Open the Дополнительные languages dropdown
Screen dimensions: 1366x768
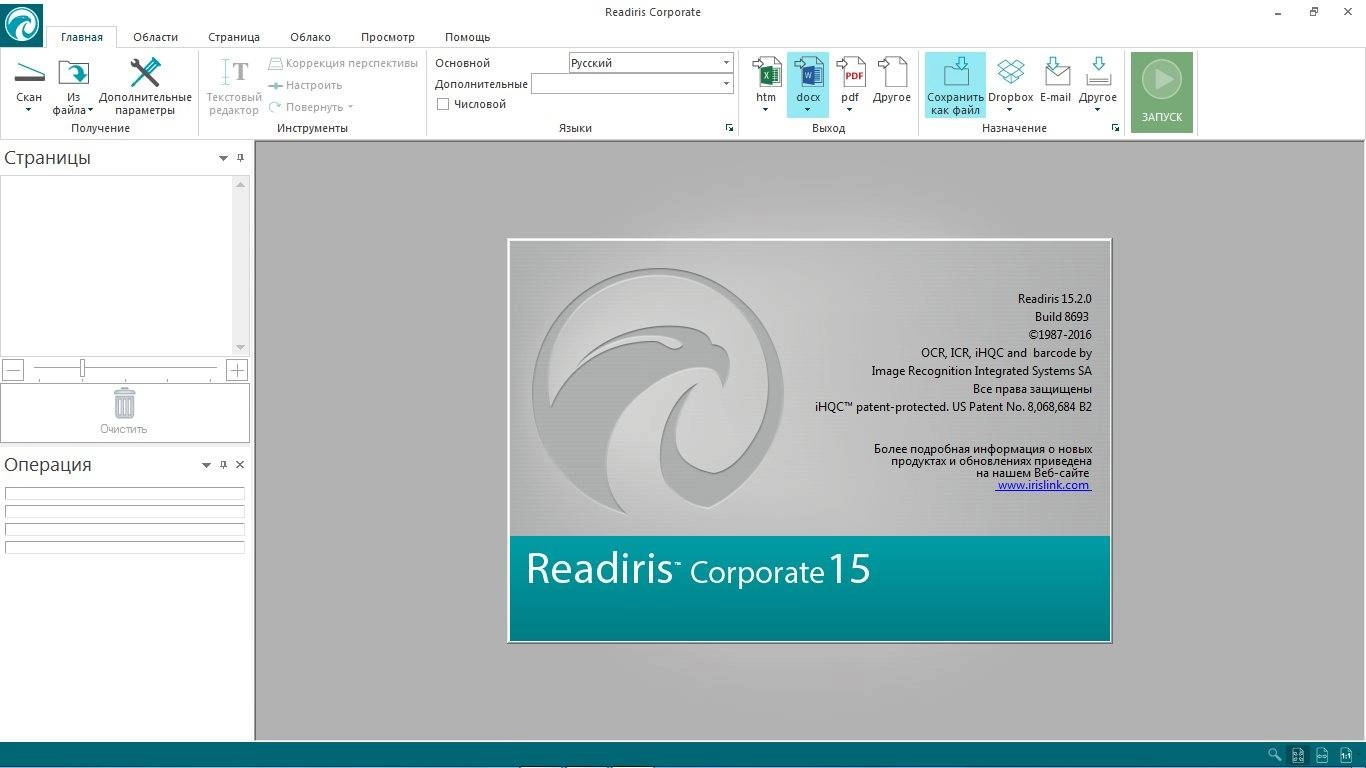coord(727,84)
